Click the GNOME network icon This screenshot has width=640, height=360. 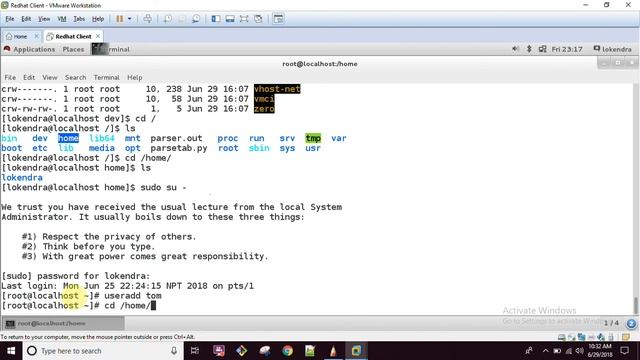pyautogui.click(x=542, y=49)
